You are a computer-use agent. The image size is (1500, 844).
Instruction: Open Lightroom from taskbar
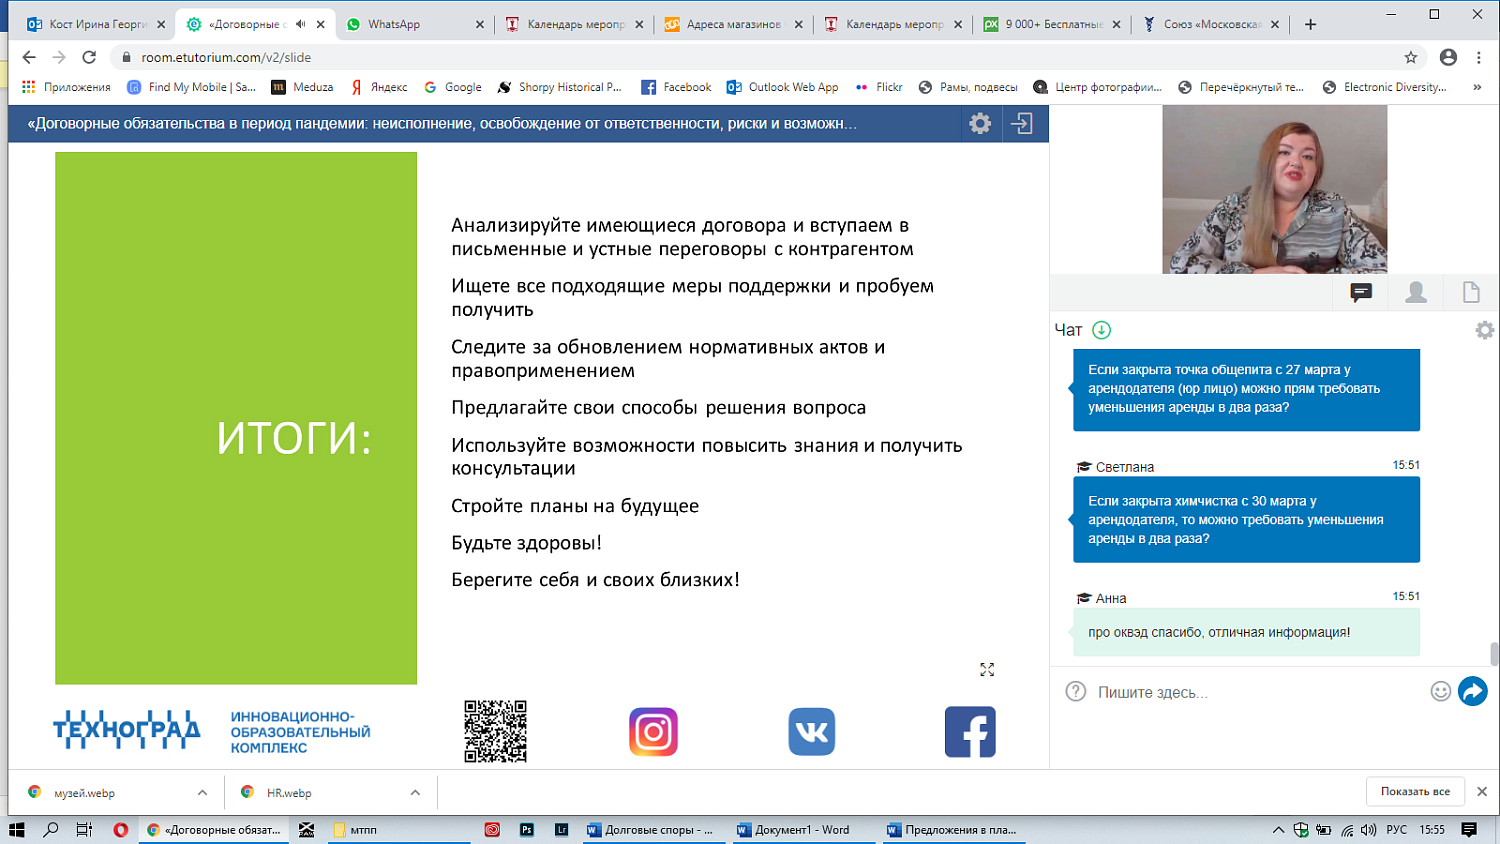561,829
